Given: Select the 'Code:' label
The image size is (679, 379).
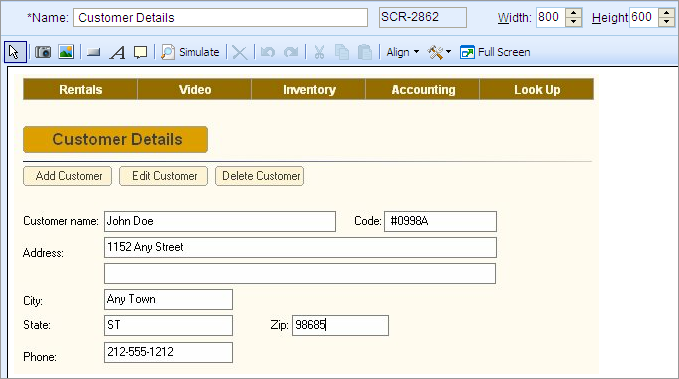Looking at the screenshot, I should tap(368, 221).
